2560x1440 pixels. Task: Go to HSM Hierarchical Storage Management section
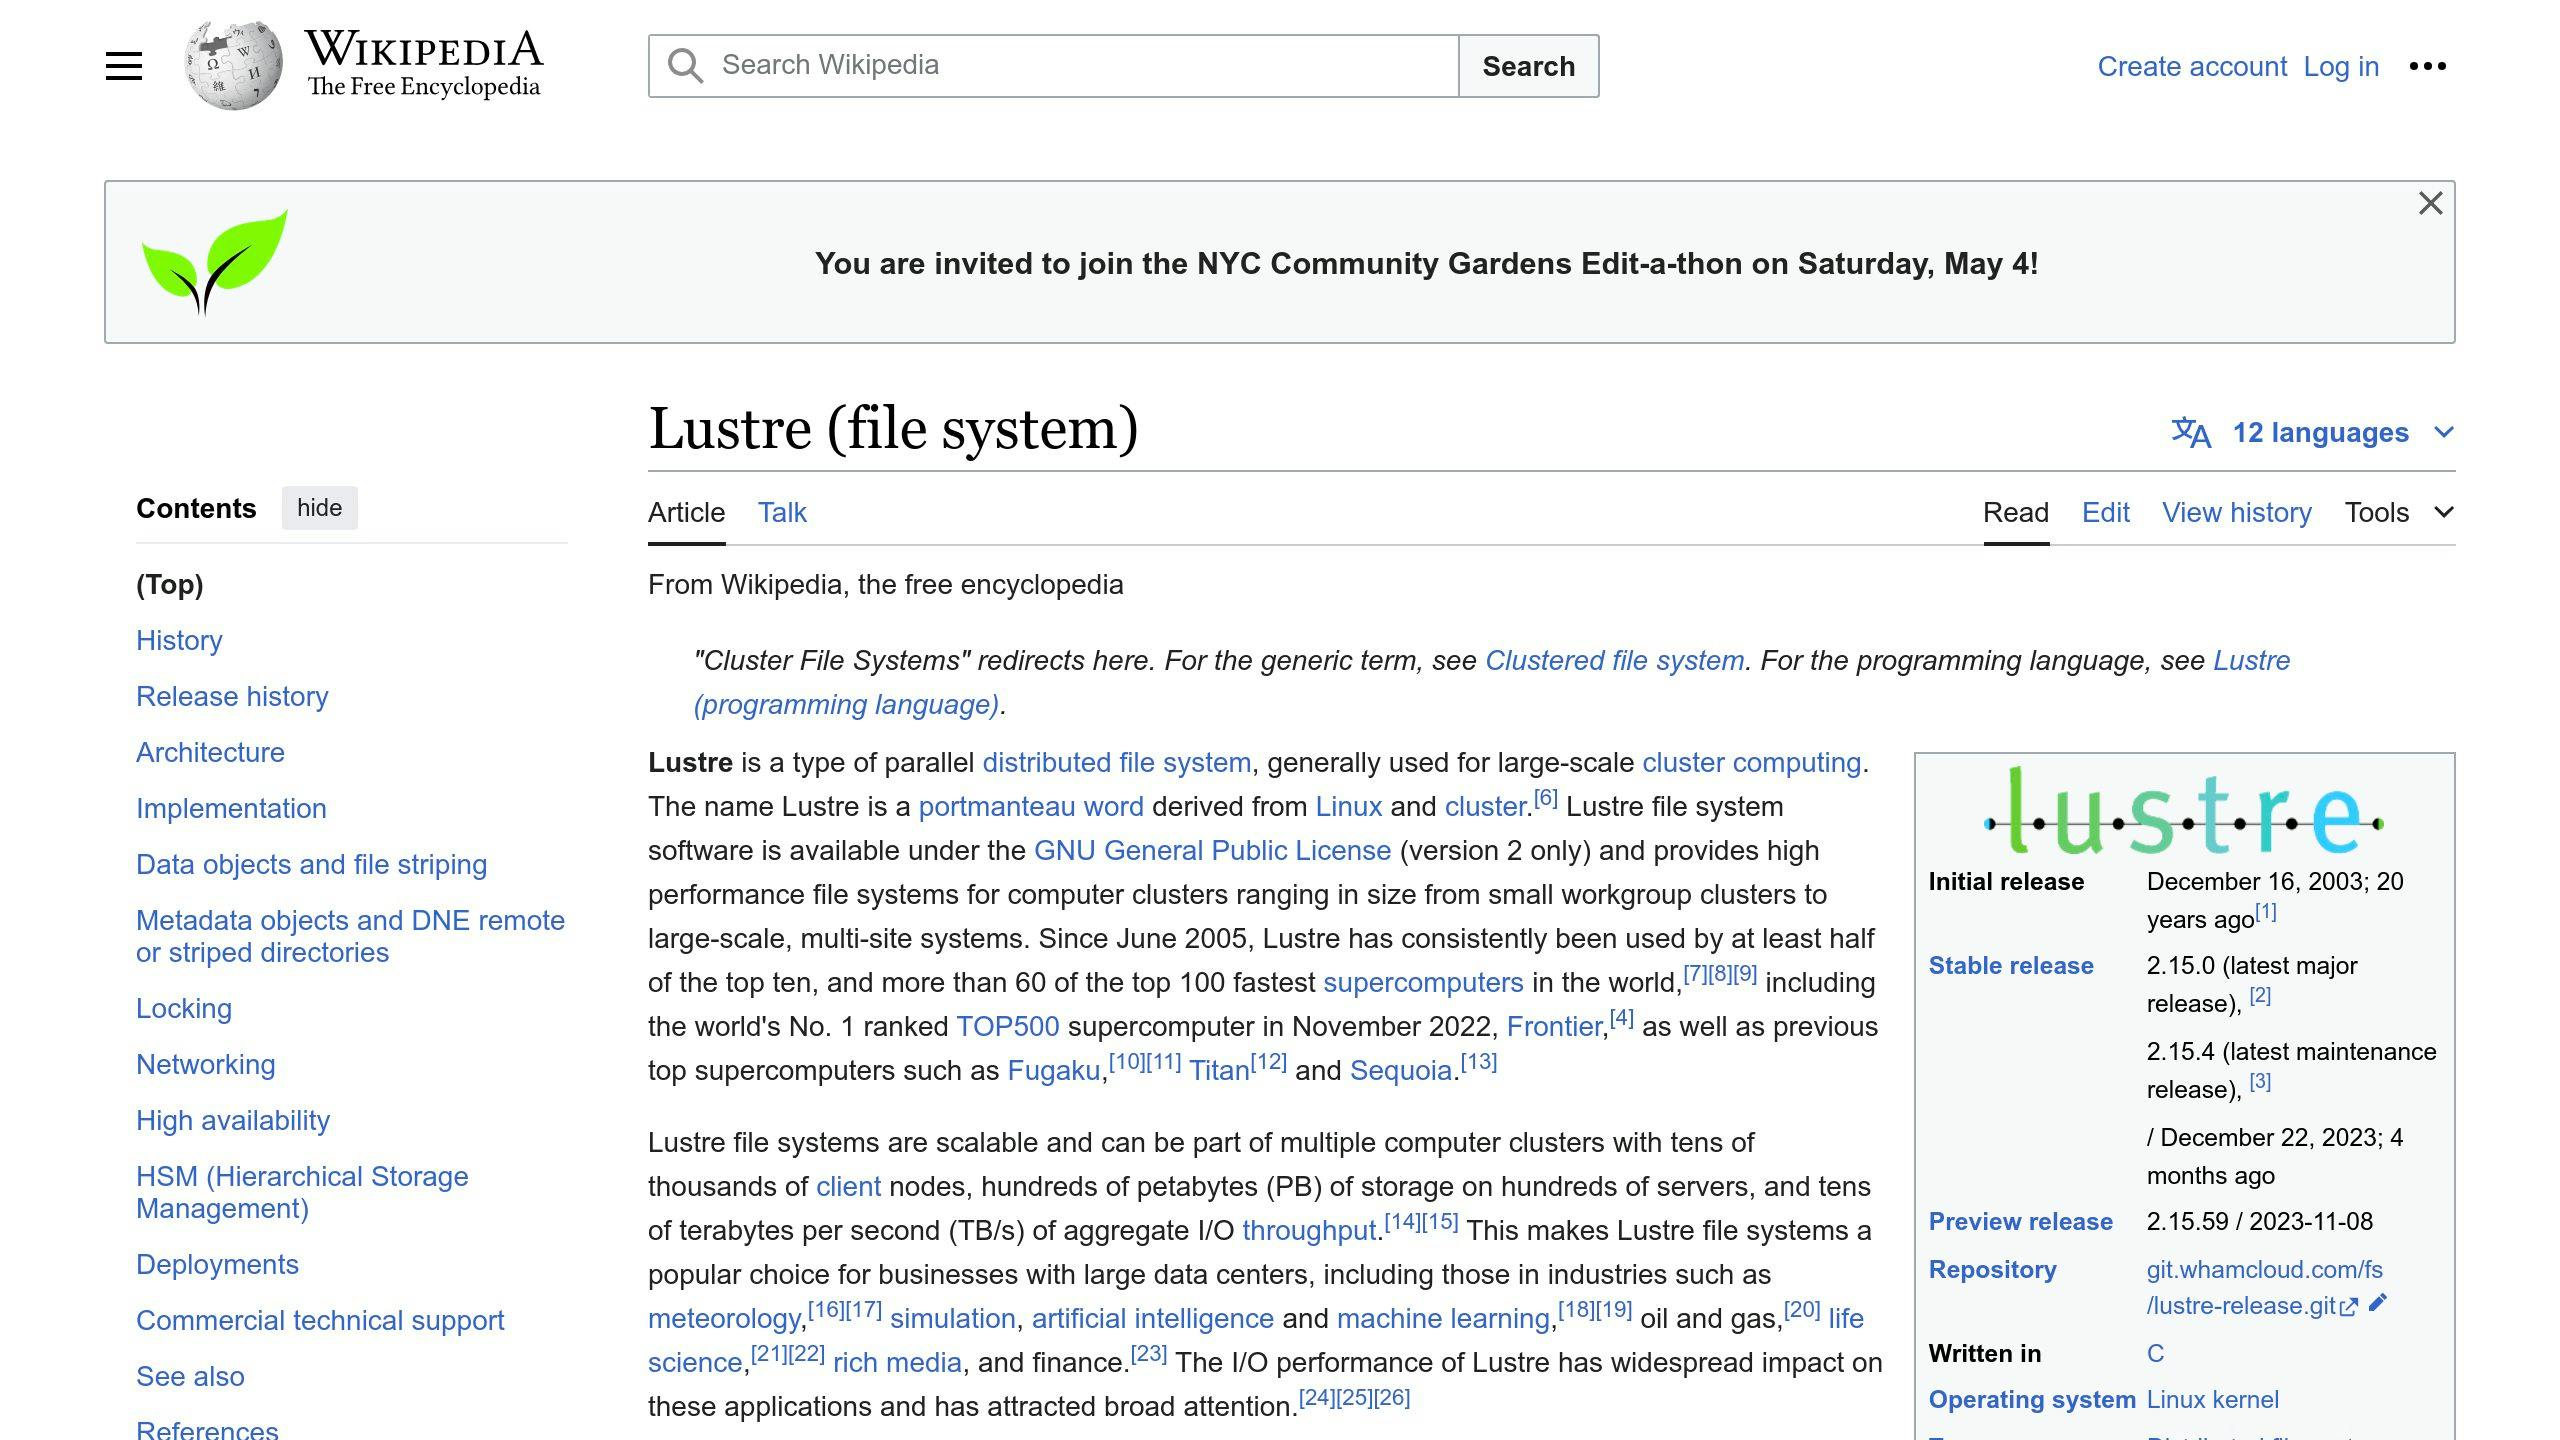coord(302,1192)
